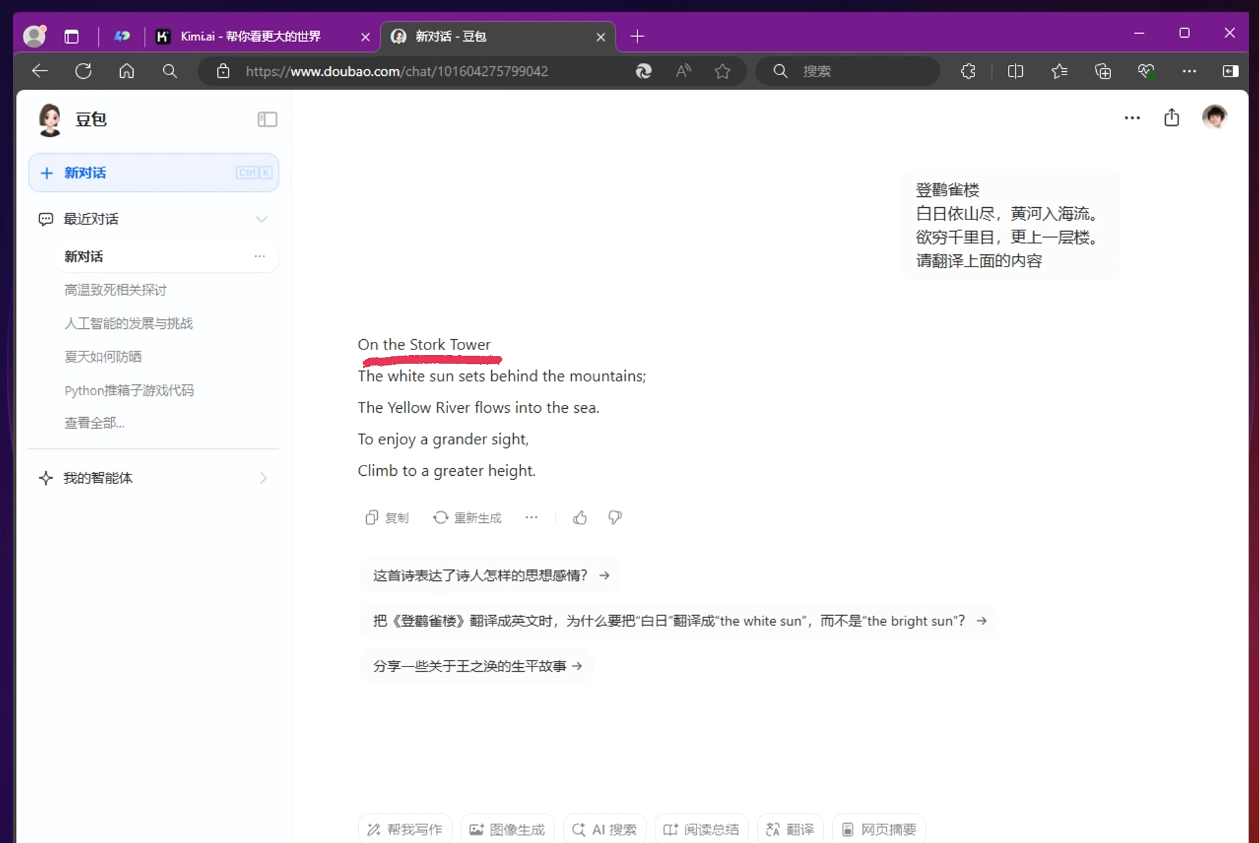Open the chat's three-dot options menu

point(1131,117)
